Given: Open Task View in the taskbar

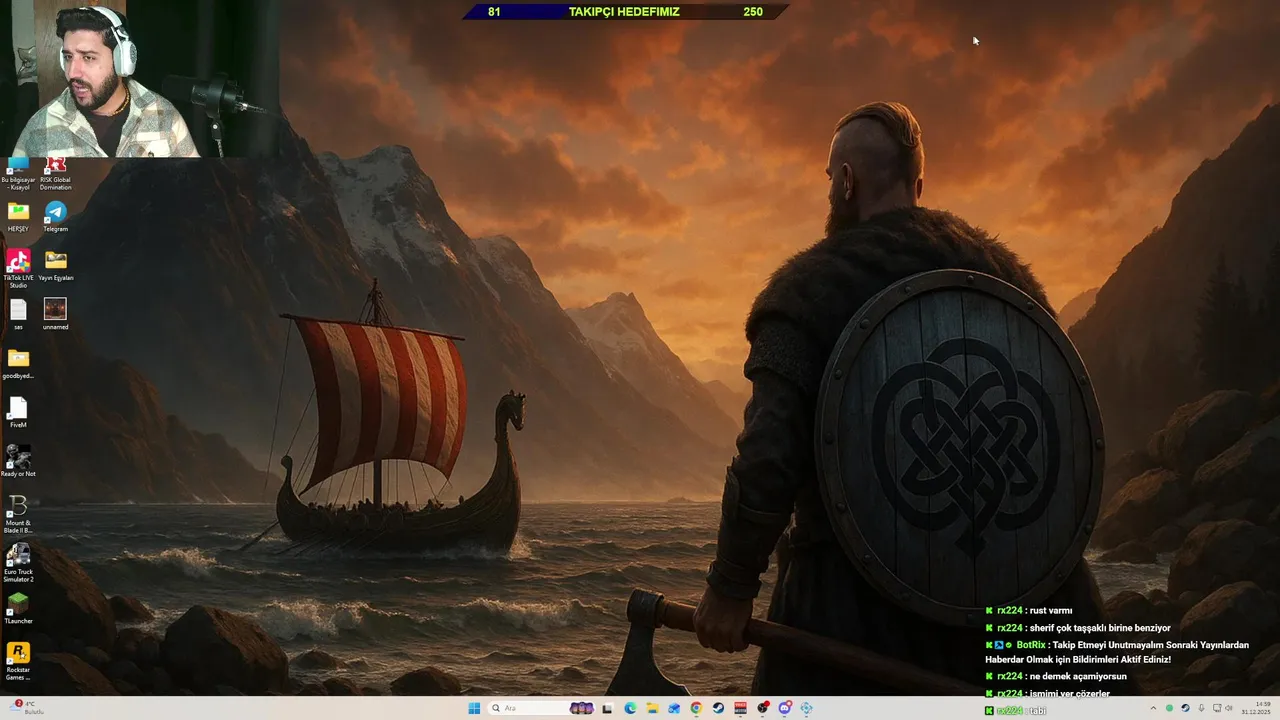Looking at the screenshot, I should [x=607, y=708].
